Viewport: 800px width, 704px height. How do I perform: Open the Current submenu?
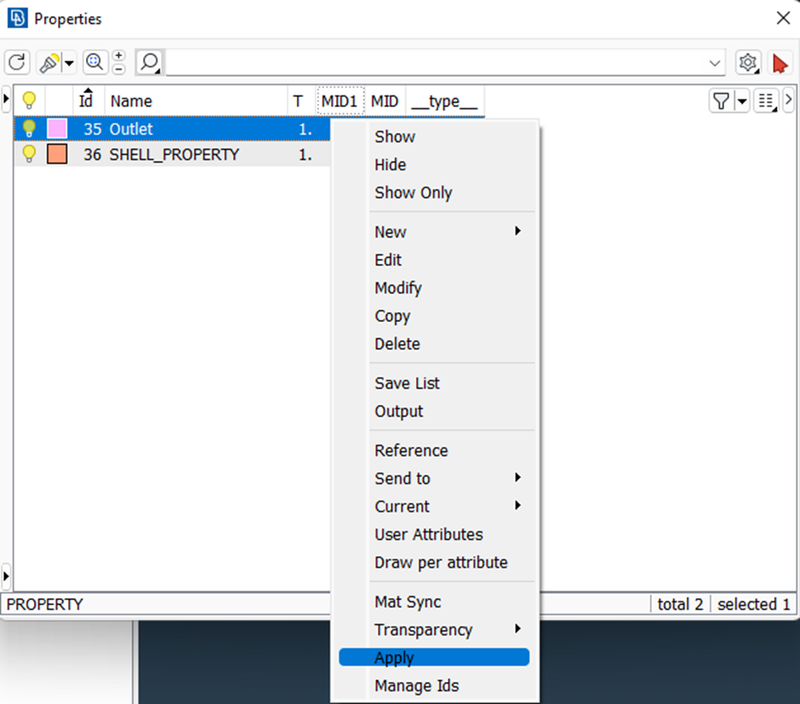[434, 507]
